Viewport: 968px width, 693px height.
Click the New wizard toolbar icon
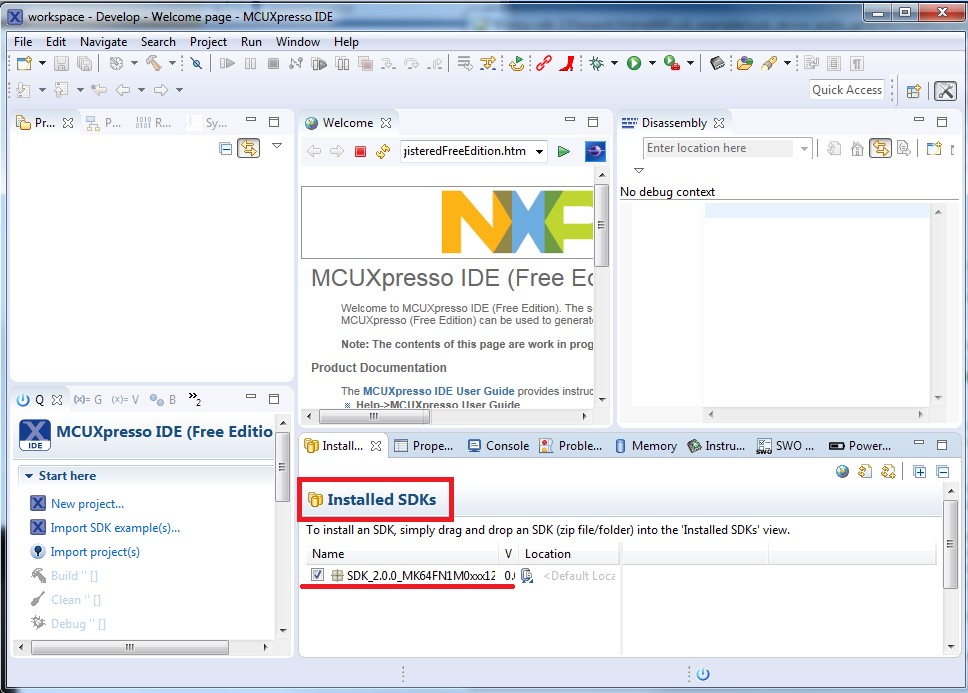[25, 64]
